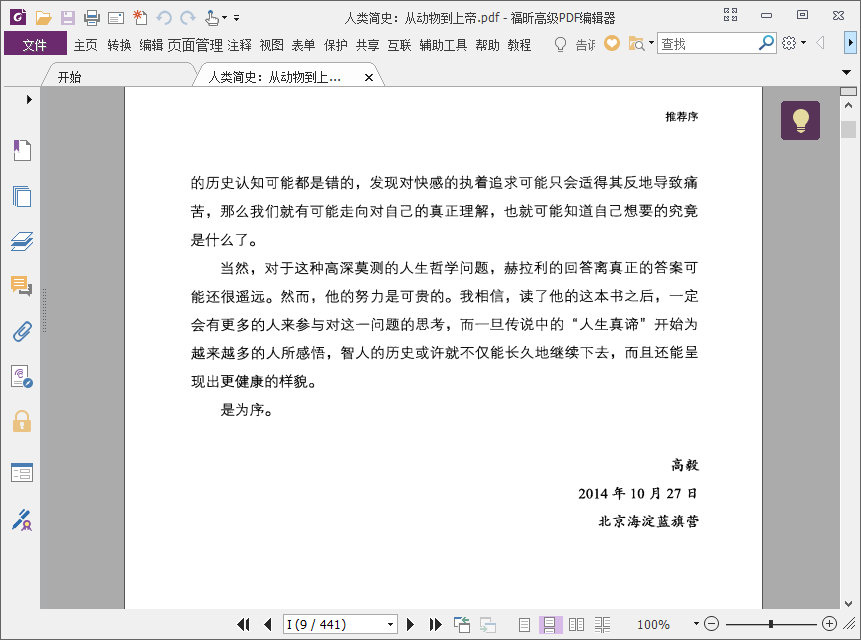Open the page number combo box I (9 / 441)

[339, 624]
